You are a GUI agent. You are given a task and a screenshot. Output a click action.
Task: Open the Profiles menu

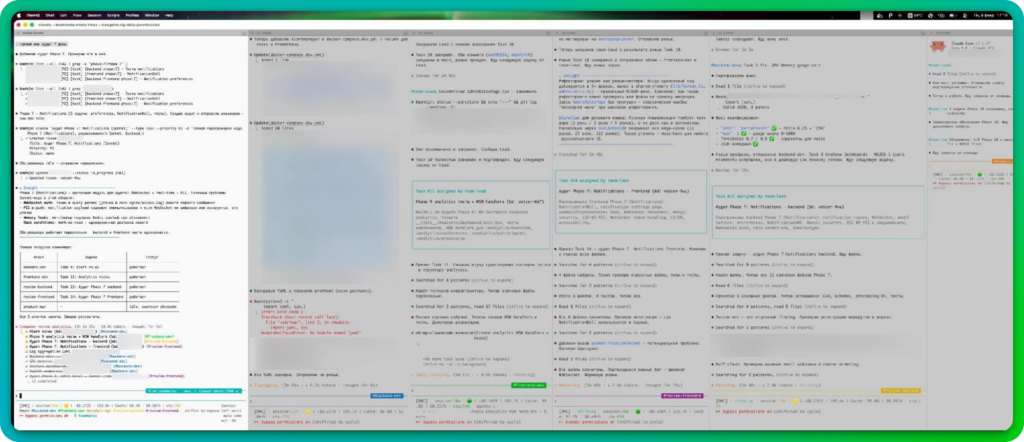133,15
